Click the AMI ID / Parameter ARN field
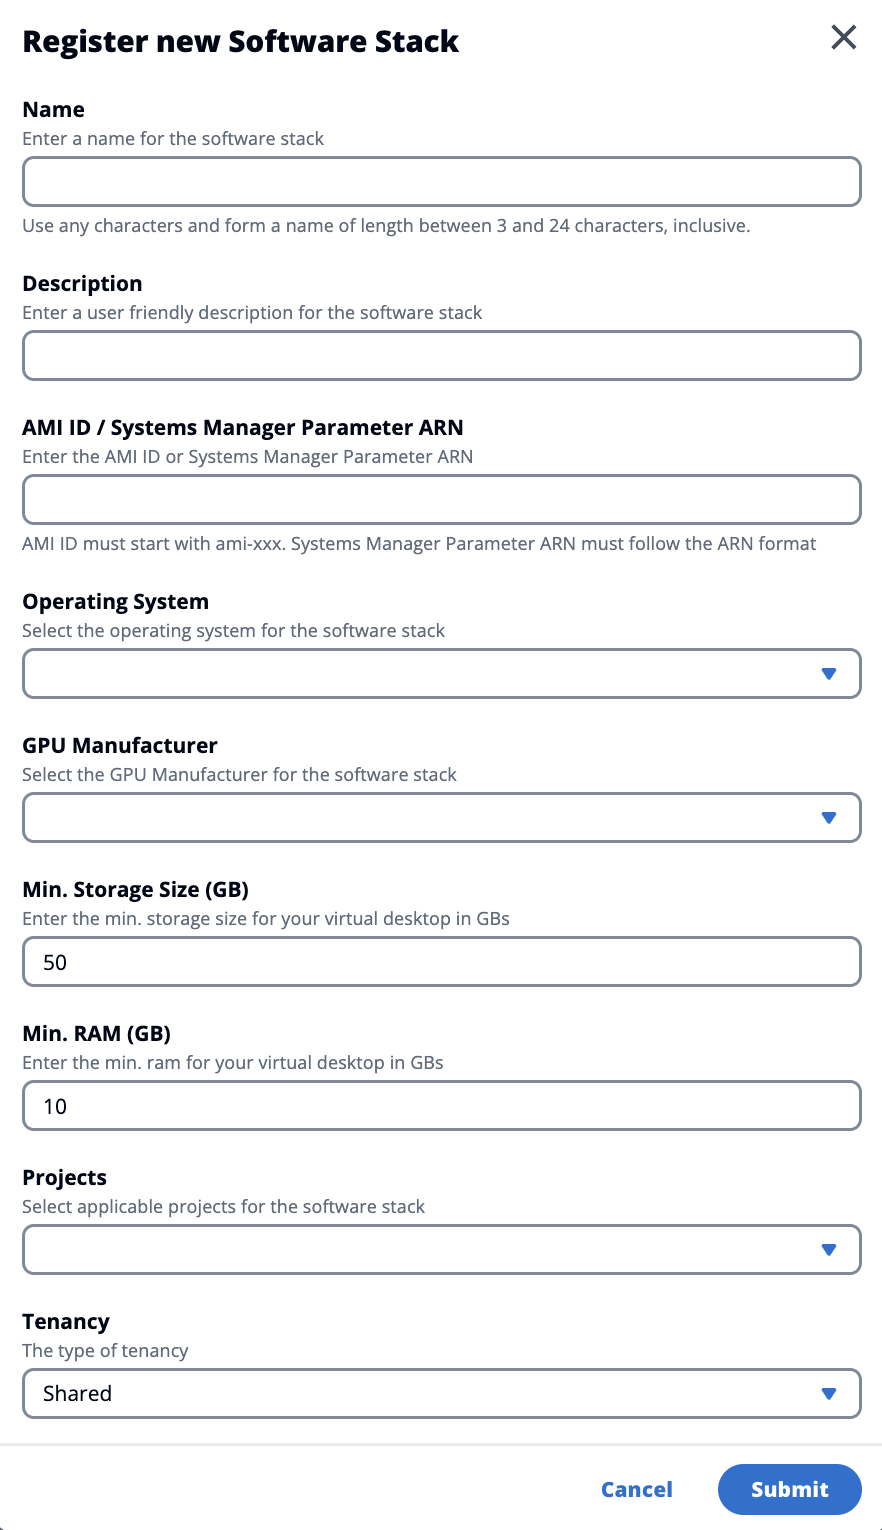This screenshot has width=882, height=1530. click(x=441, y=500)
